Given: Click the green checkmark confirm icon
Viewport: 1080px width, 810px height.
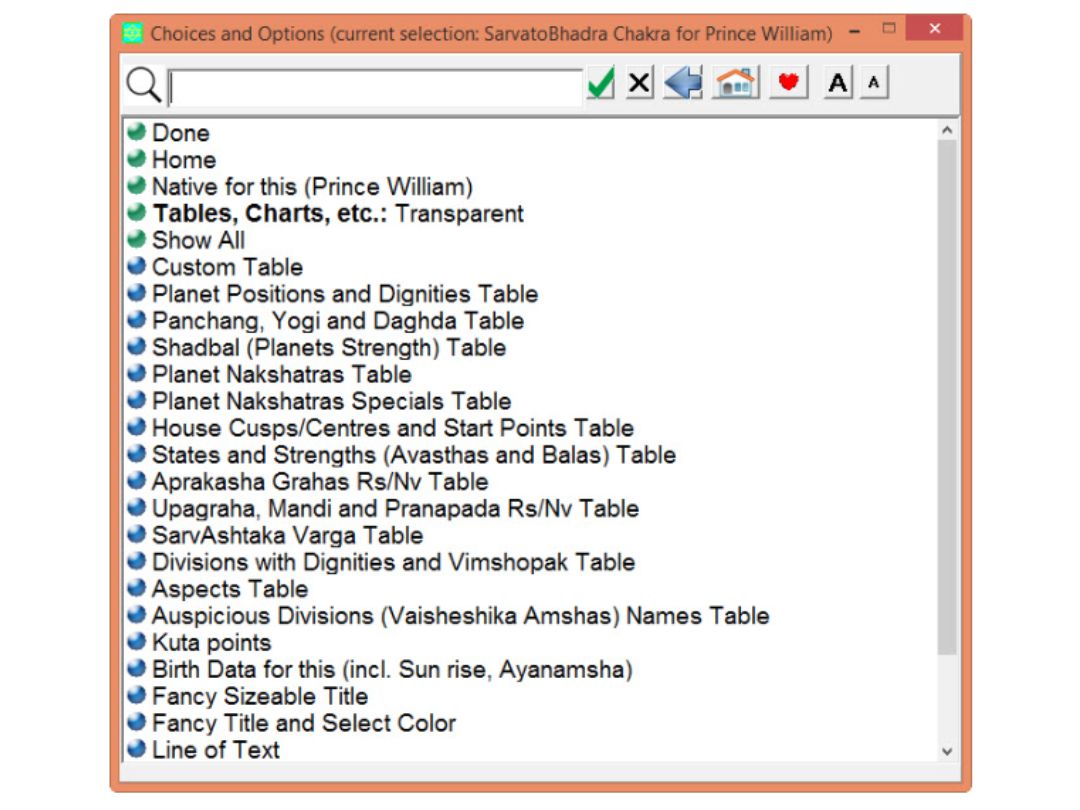Looking at the screenshot, I should pos(601,84).
